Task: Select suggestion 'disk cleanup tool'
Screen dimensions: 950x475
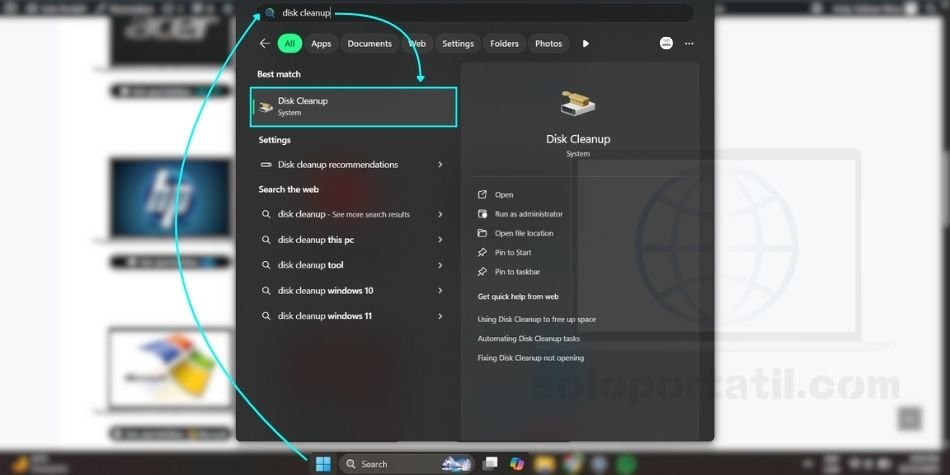Action: coord(351,265)
